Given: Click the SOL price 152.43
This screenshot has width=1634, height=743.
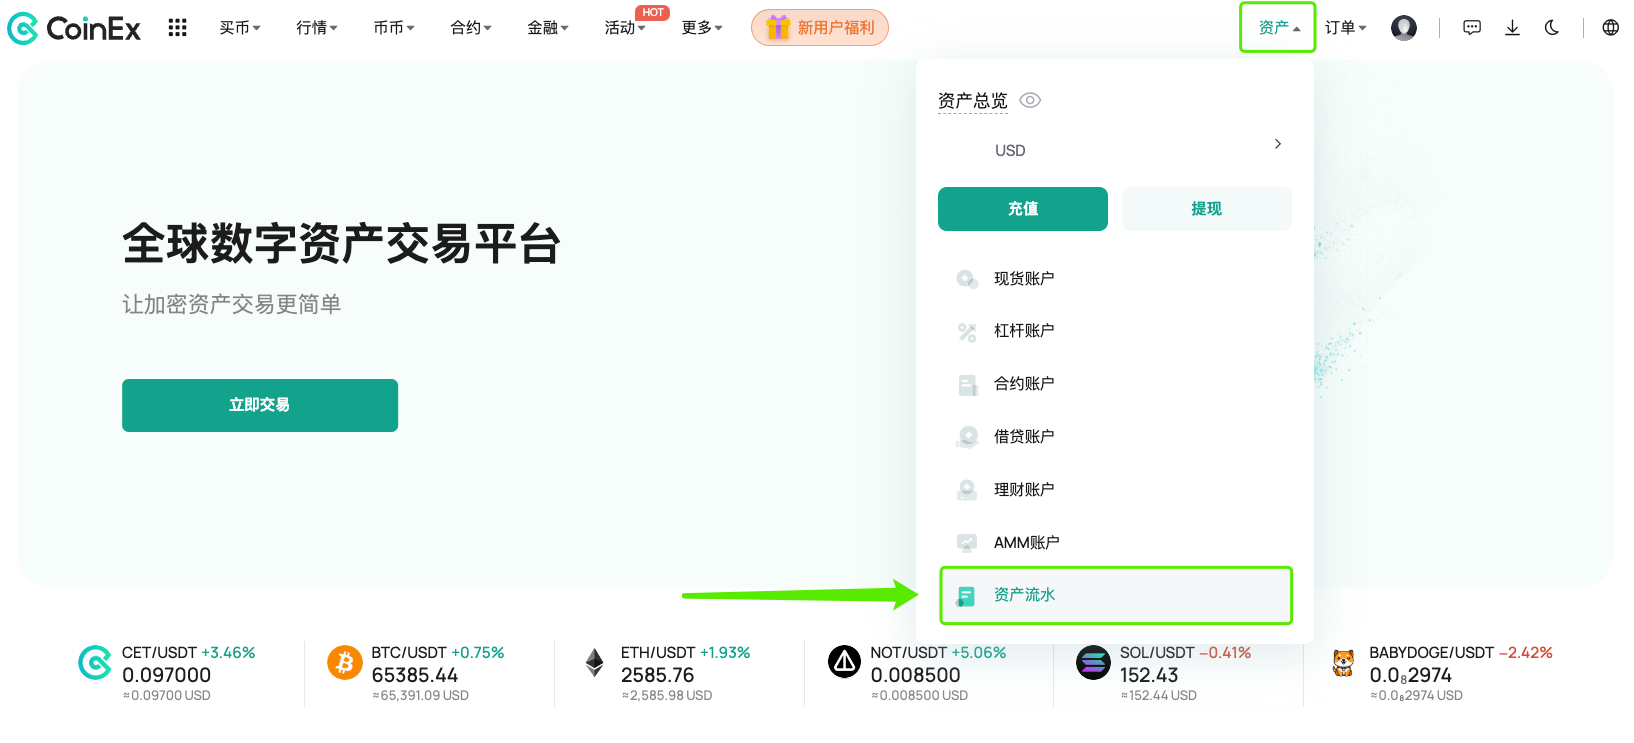Looking at the screenshot, I should pos(1149,675).
